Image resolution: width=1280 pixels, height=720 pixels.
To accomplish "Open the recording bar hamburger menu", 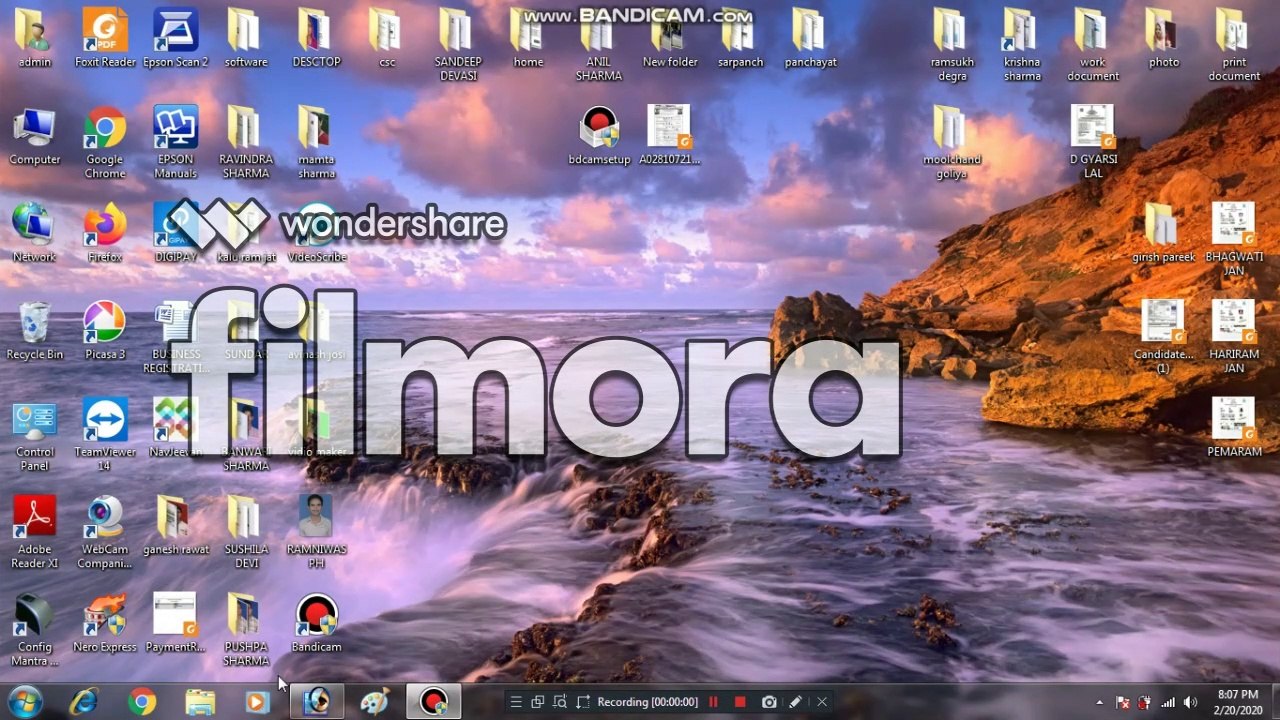I will coord(514,702).
